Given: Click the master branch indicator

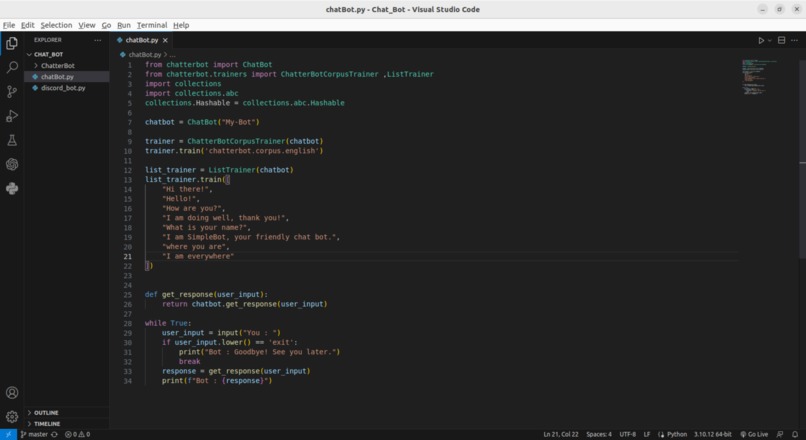Looking at the screenshot, I should coord(34,434).
